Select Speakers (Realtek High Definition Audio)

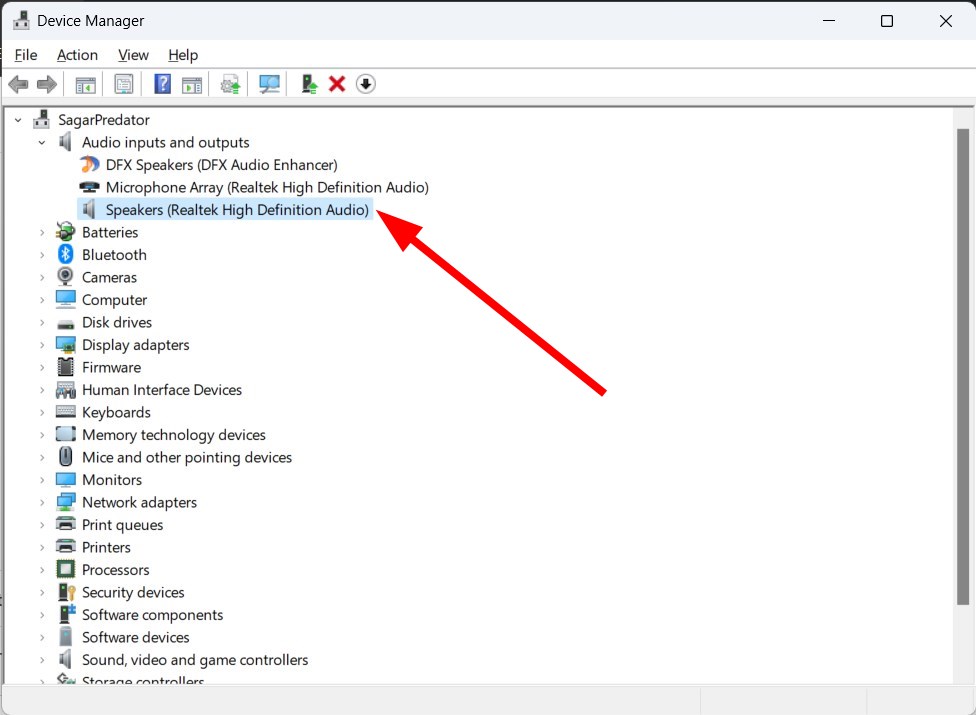click(x=237, y=210)
